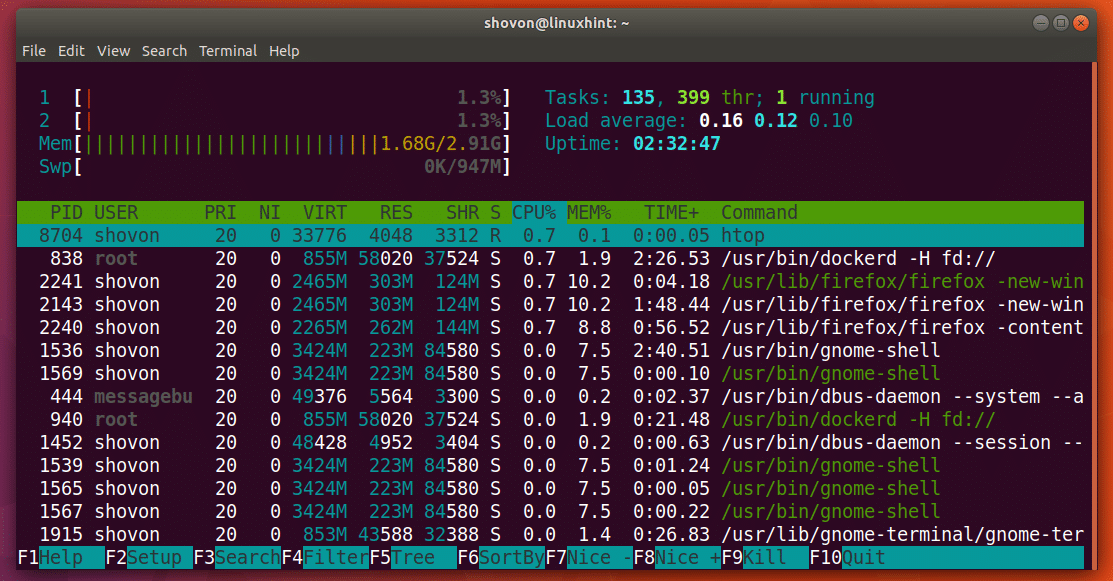Select dockerd process with PID 838

tap(550, 258)
